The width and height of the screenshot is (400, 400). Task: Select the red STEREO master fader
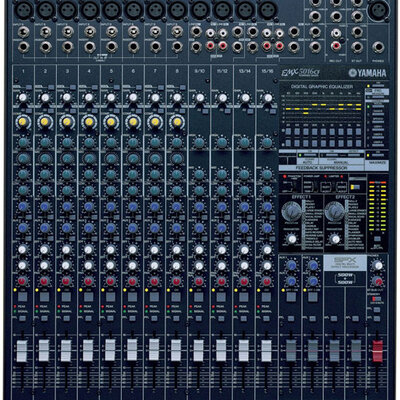click(378, 350)
